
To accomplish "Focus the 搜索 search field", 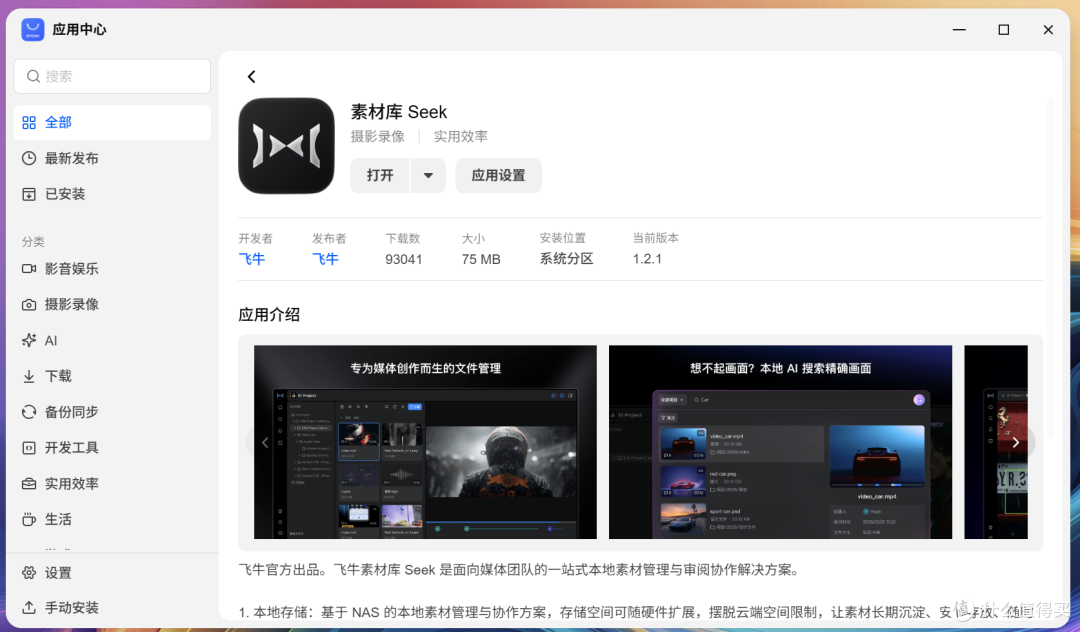I will [112, 76].
